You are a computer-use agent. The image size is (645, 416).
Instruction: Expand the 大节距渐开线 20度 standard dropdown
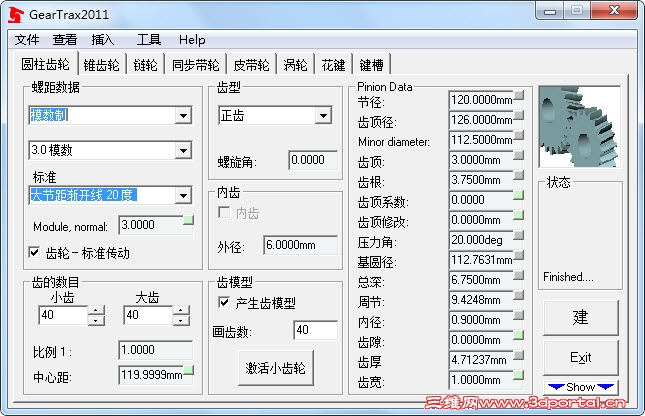(183, 195)
